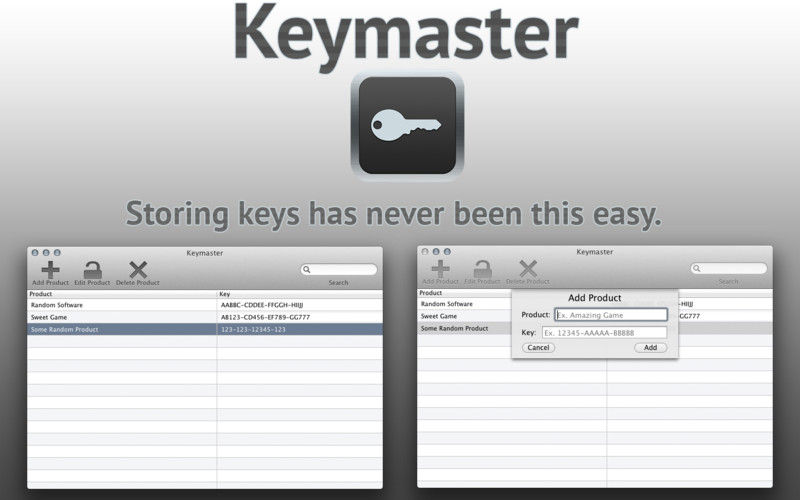
Task: Click Add button in Add Product dialog
Action: coord(650,347)
